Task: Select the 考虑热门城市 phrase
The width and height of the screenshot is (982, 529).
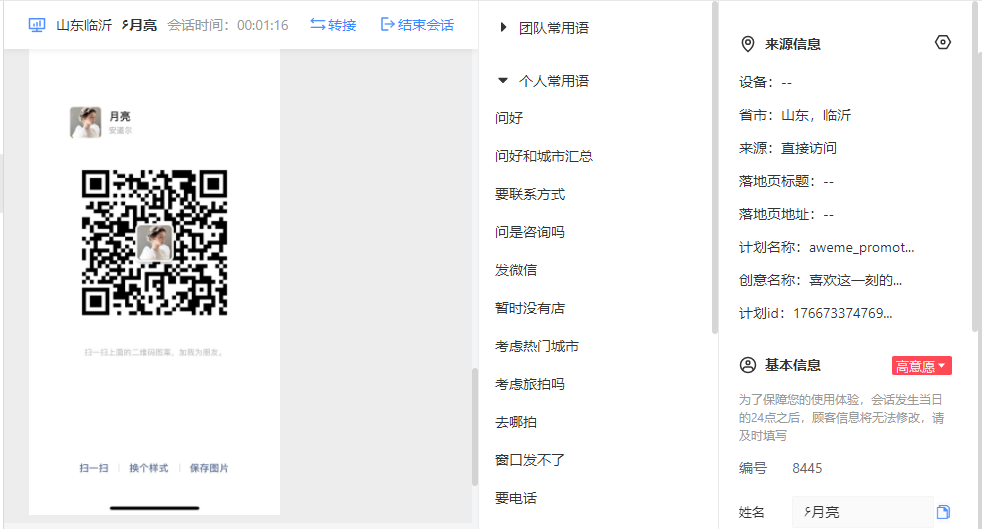Action: point(537,346)
